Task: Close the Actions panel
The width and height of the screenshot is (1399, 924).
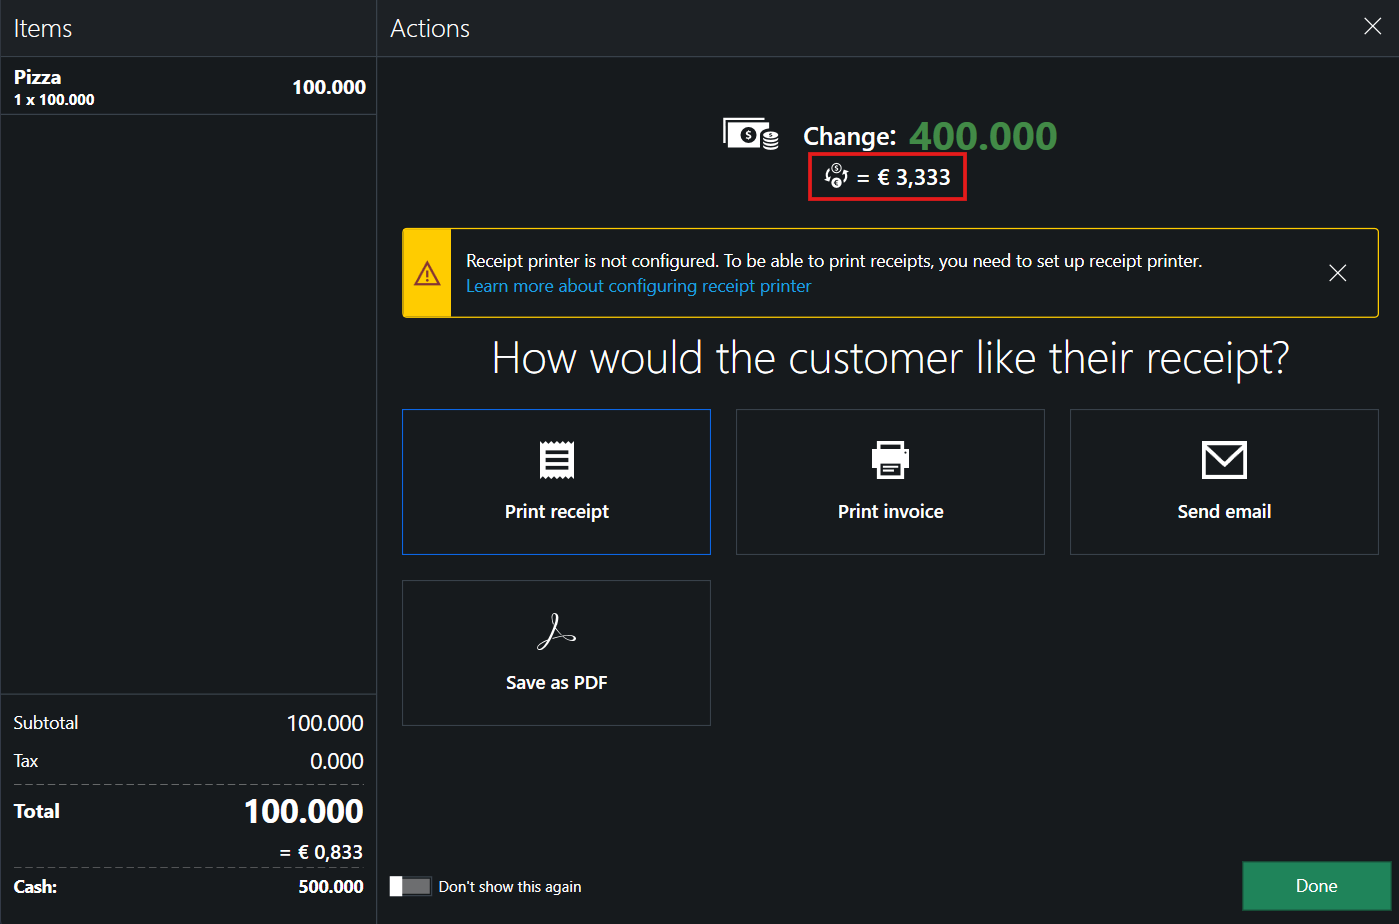Action: [x=1372, y=27]
